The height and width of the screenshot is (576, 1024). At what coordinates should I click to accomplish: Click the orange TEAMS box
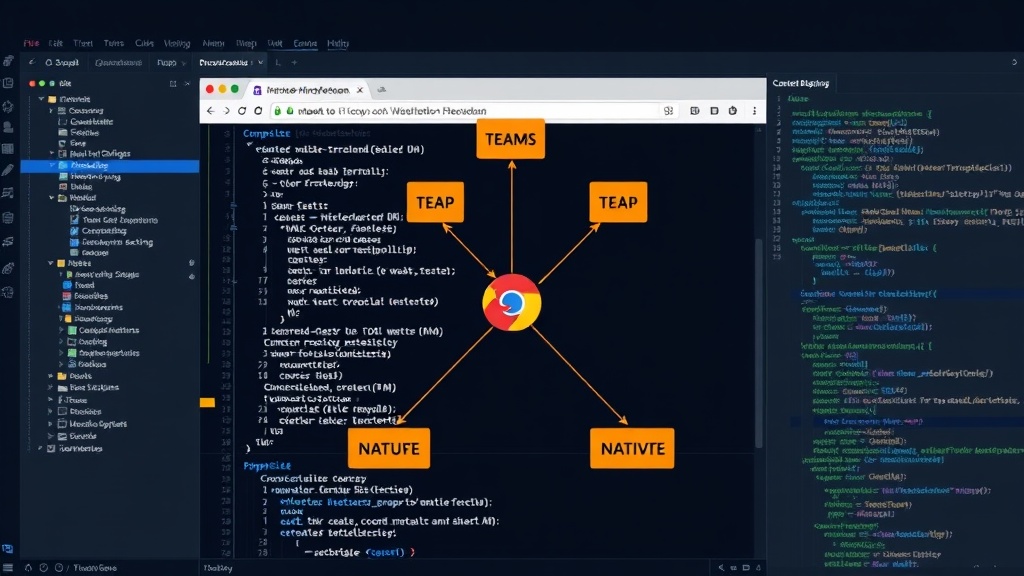(x=511, y=139)
